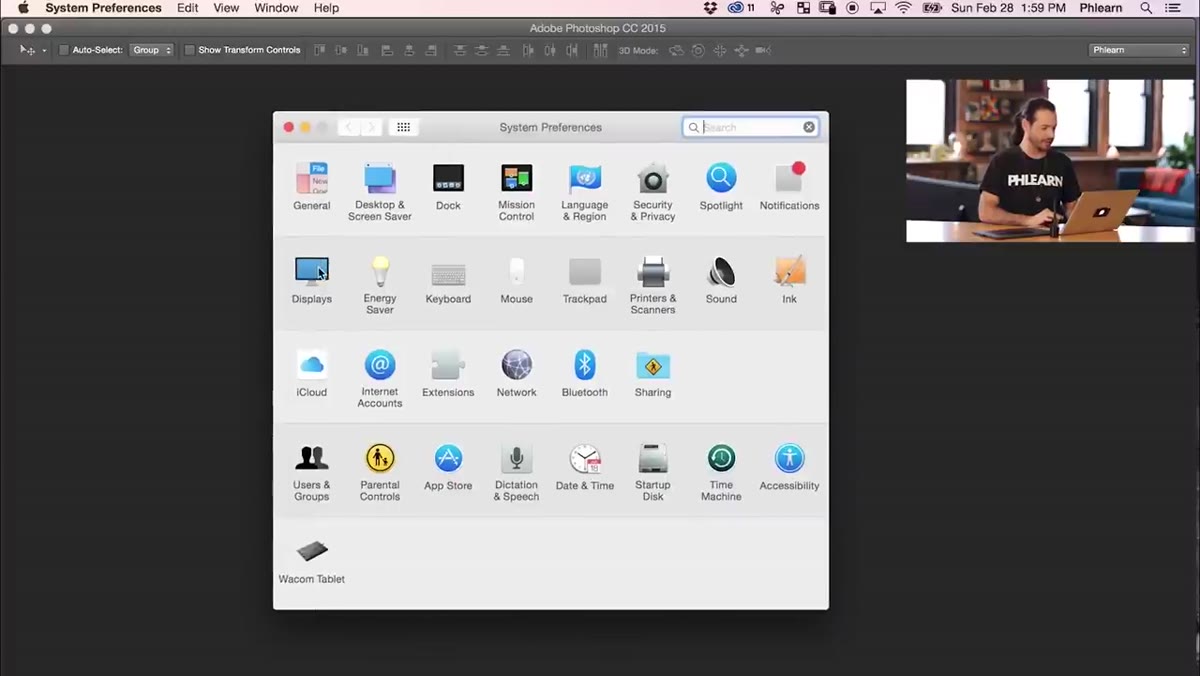Open the General preferences pane

312,187
